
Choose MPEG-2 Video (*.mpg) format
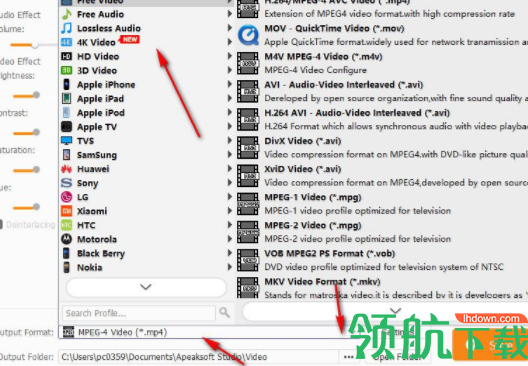coord(382,232)
